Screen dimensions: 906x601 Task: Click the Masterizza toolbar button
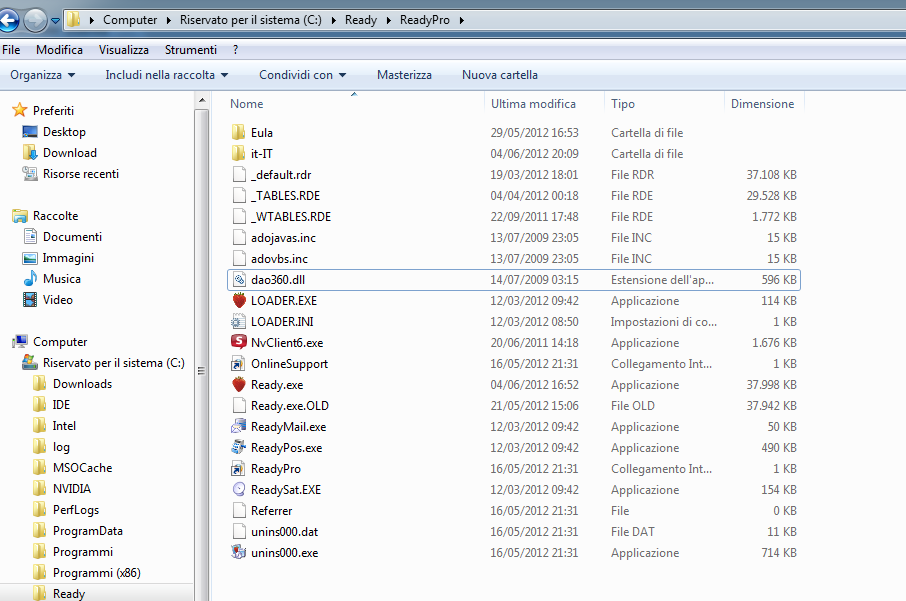(x=404, y=75)
